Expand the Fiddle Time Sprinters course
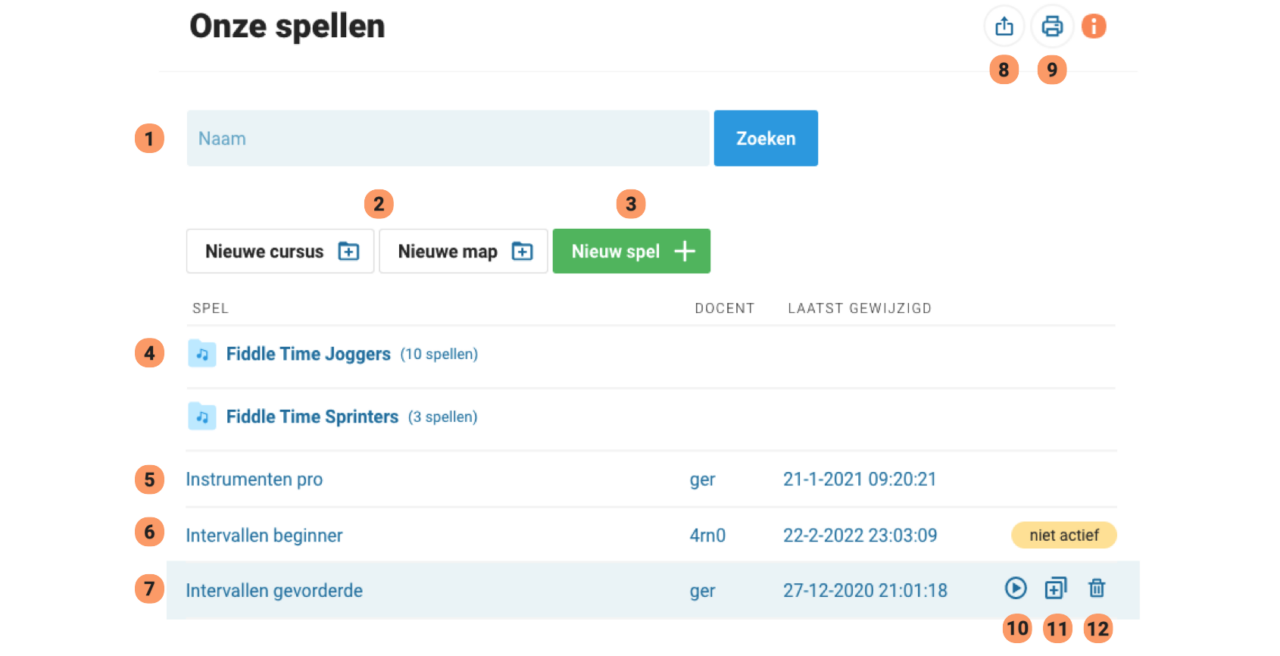The height and width of the screenshot is (656, 1280). [x=312, y=416]
